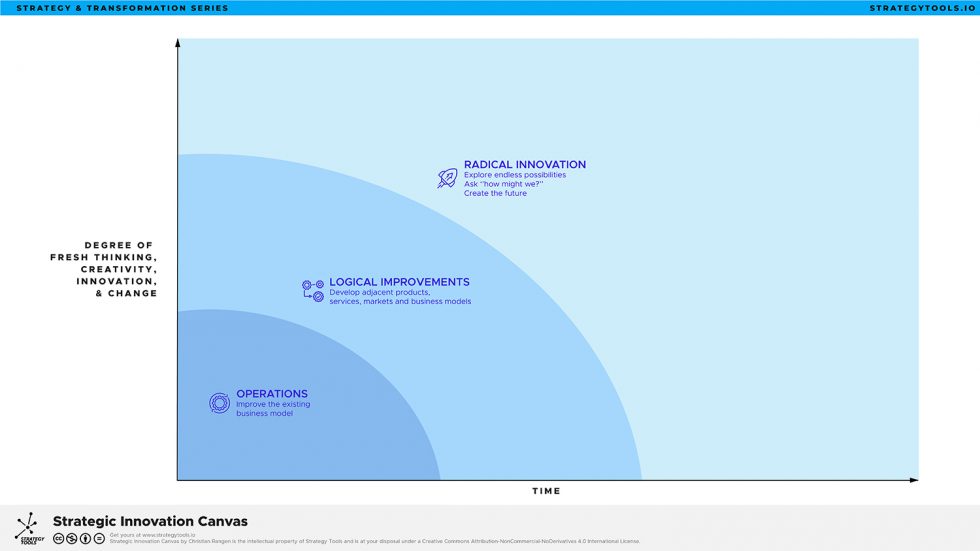Click the Creative Commons license notice line

(x=375, y=542)
